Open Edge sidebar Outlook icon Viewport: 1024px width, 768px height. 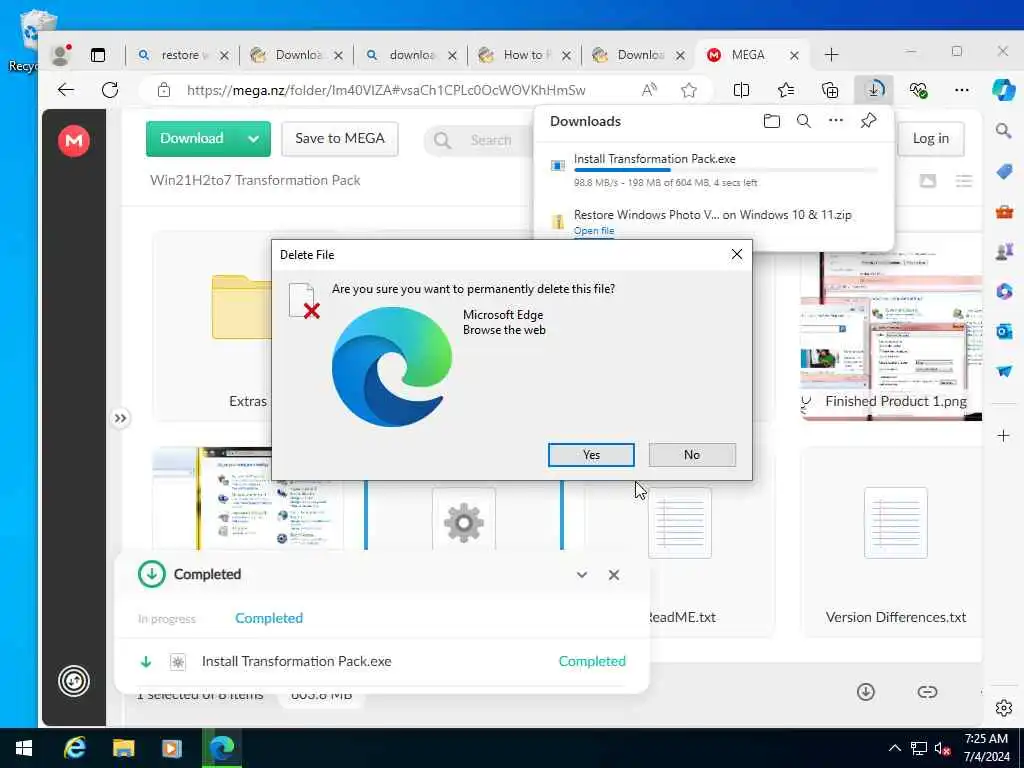point(1004,332)
